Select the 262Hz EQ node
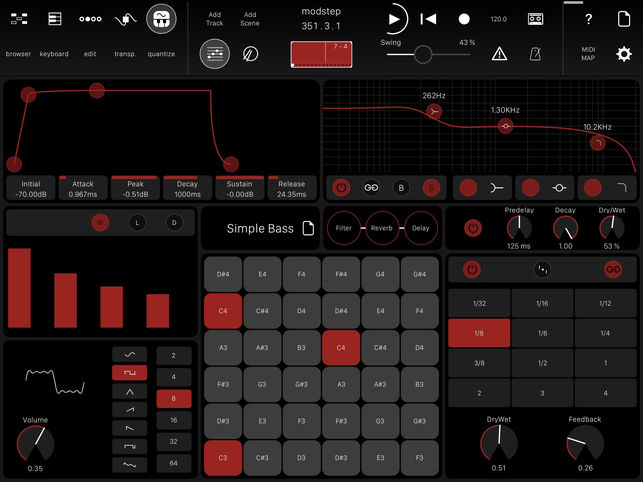 coord(434,111)
